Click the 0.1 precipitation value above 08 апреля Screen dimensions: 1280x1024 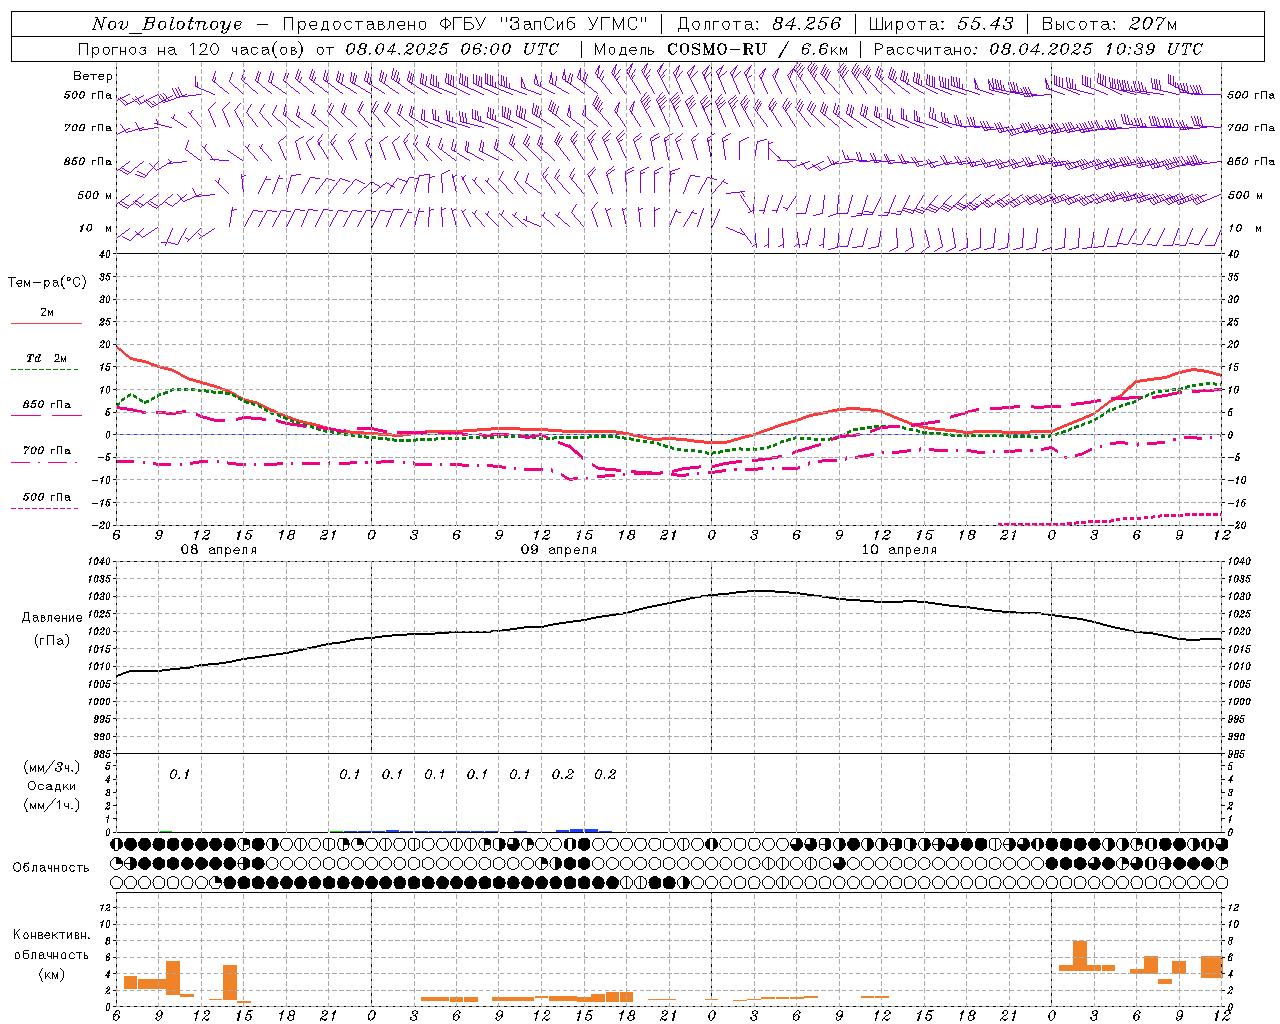click(x=180, y=774)
